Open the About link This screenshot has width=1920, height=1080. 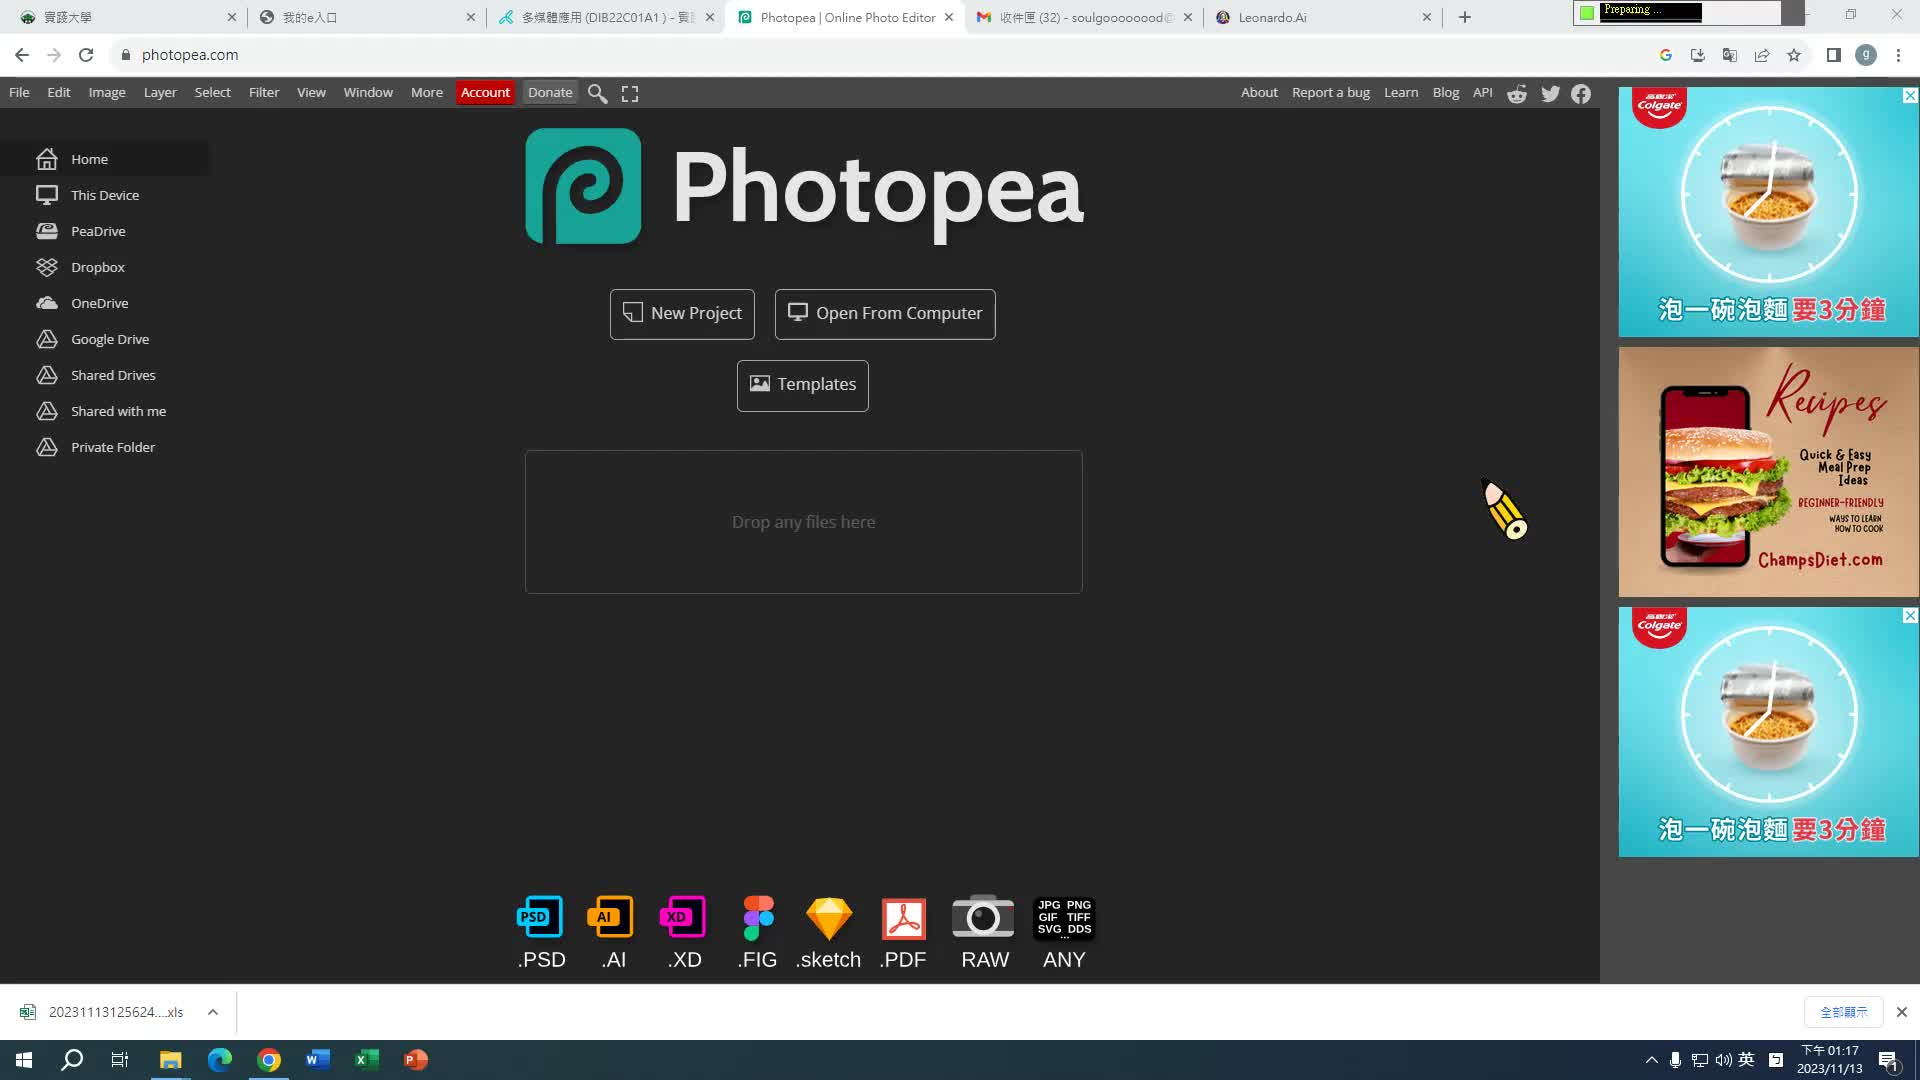coord(1259,92)
